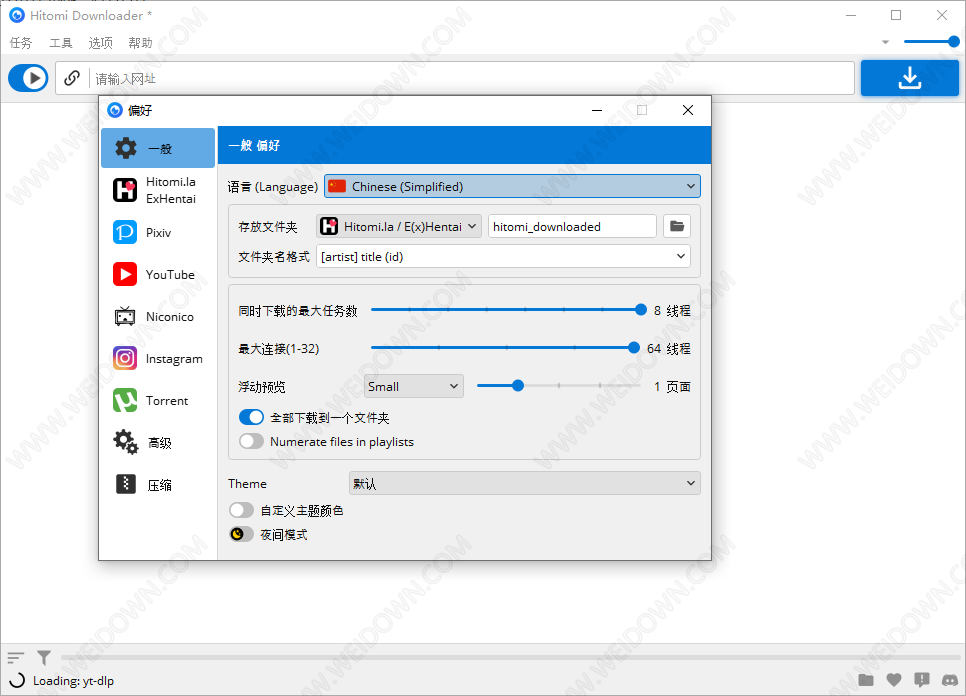Click the 8 线程 value label
This screenshot has height=696, width=966.
click(672, 310)
